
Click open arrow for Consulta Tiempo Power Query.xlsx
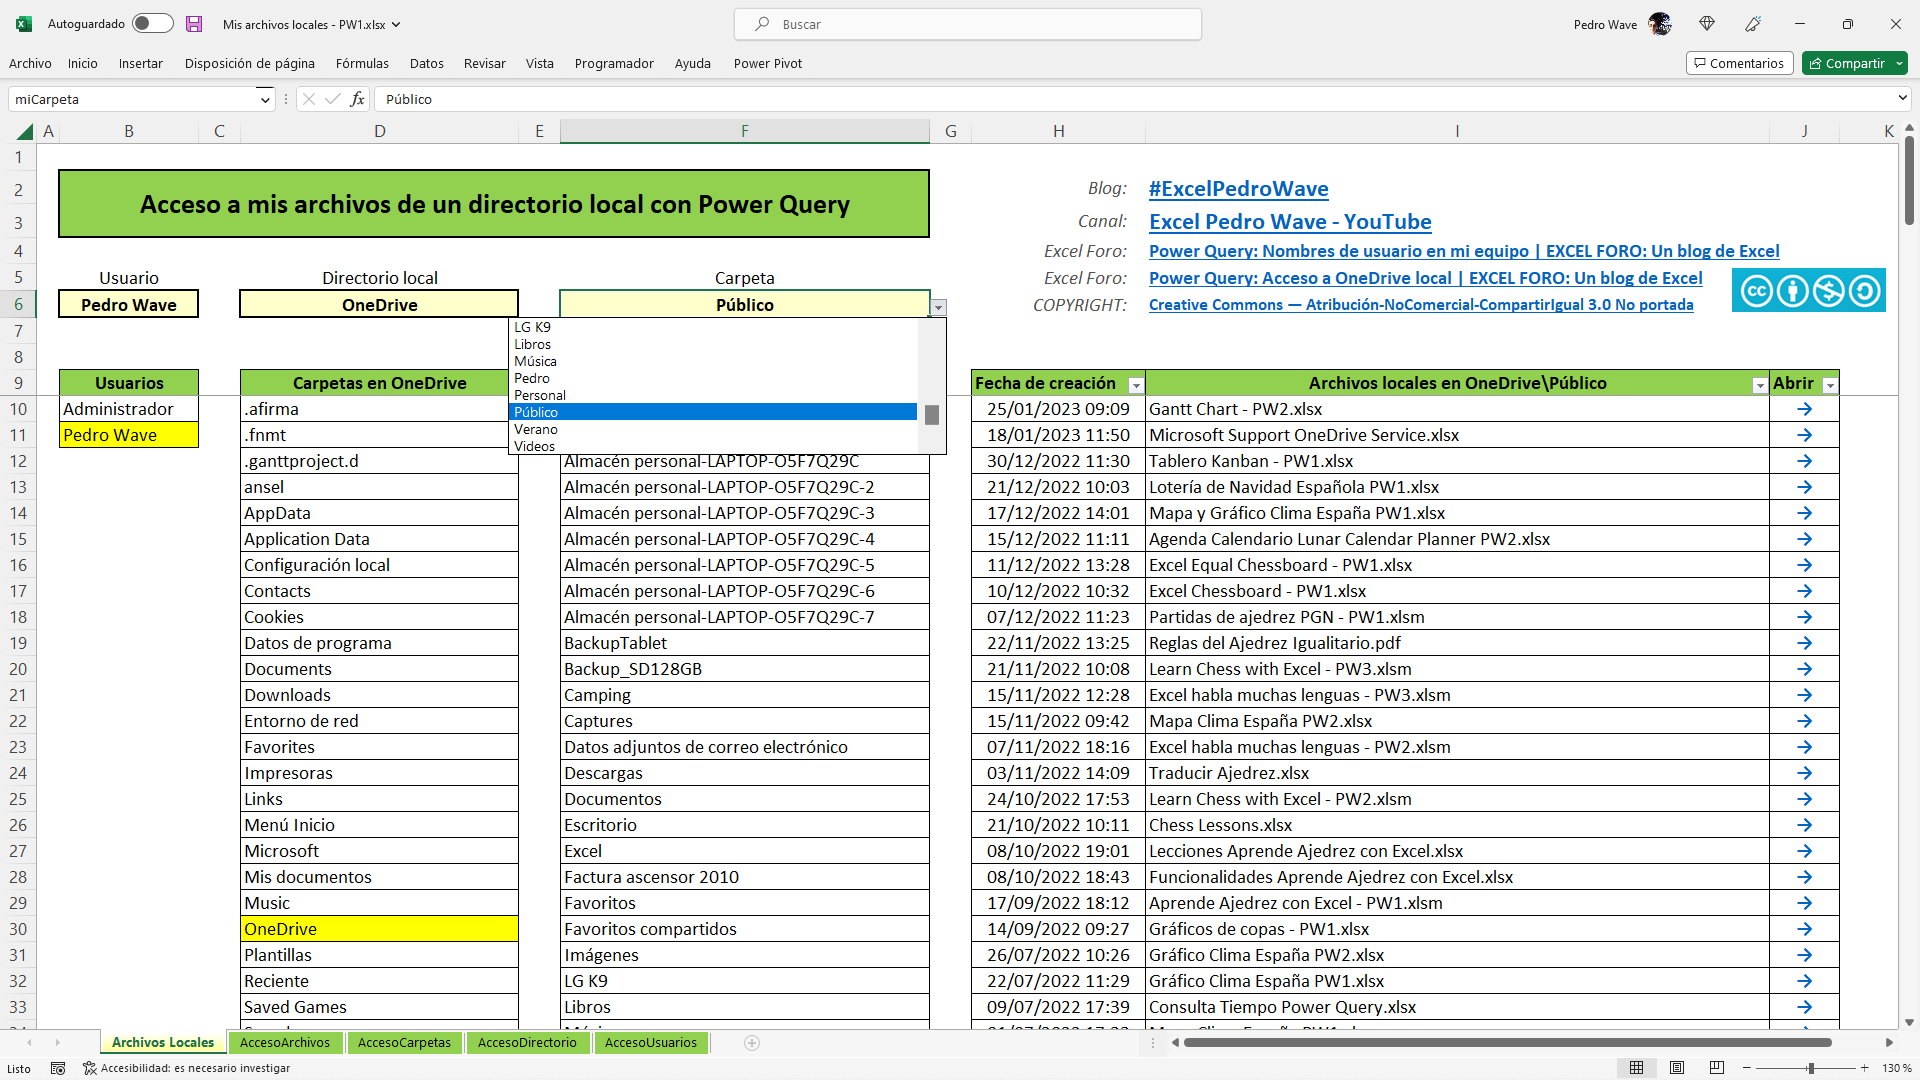coord(1804,1007)
